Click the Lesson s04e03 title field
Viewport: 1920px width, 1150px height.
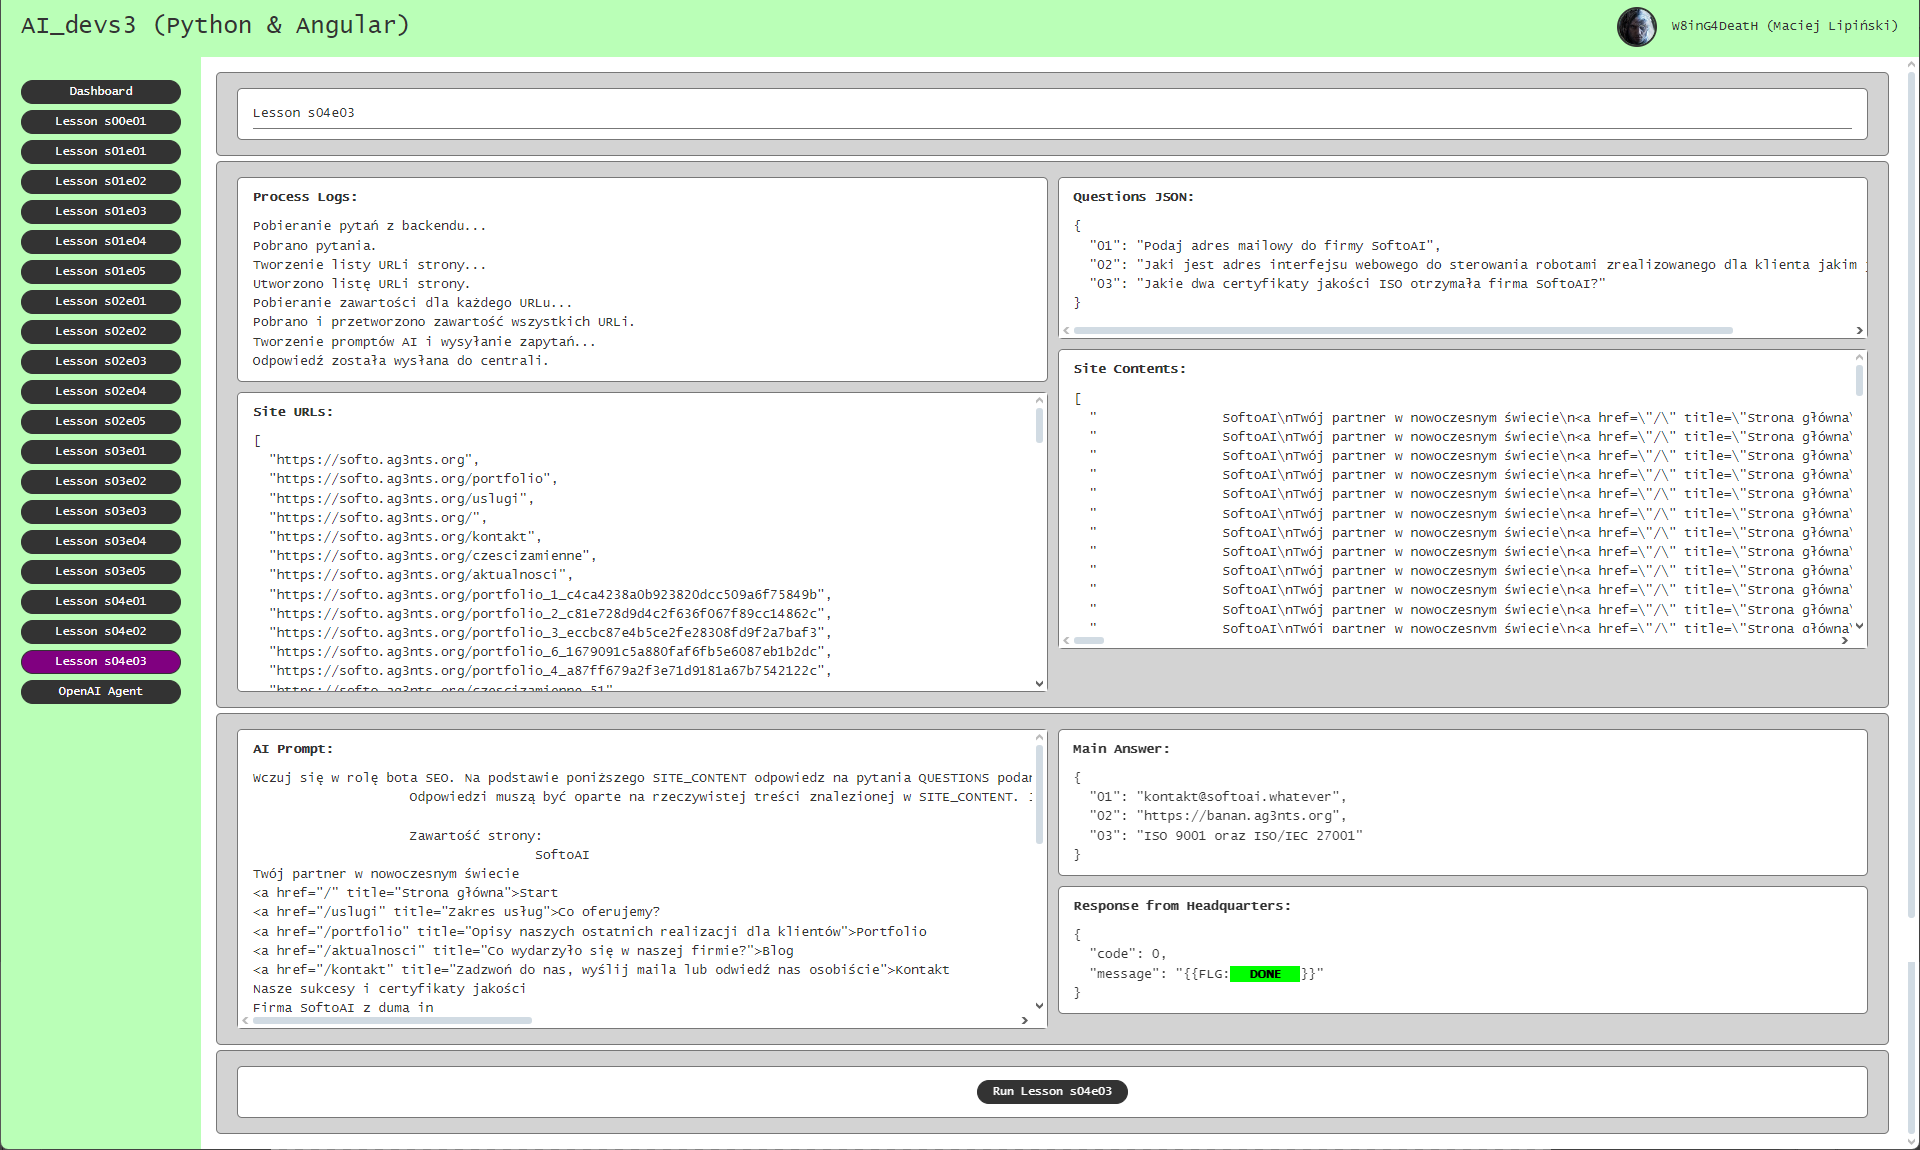[1051, 113]
